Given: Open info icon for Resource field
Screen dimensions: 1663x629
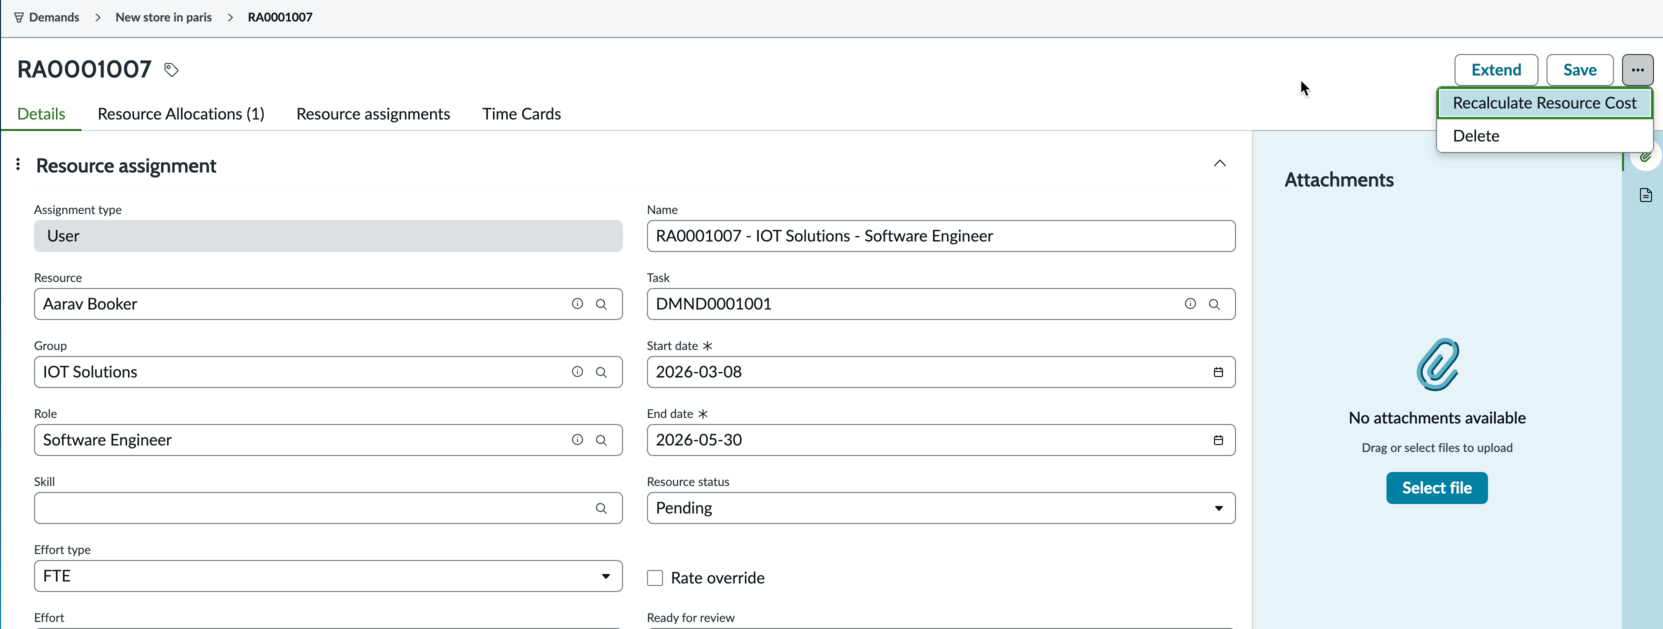Looking at the screenshot, I should tap(577, 304).
